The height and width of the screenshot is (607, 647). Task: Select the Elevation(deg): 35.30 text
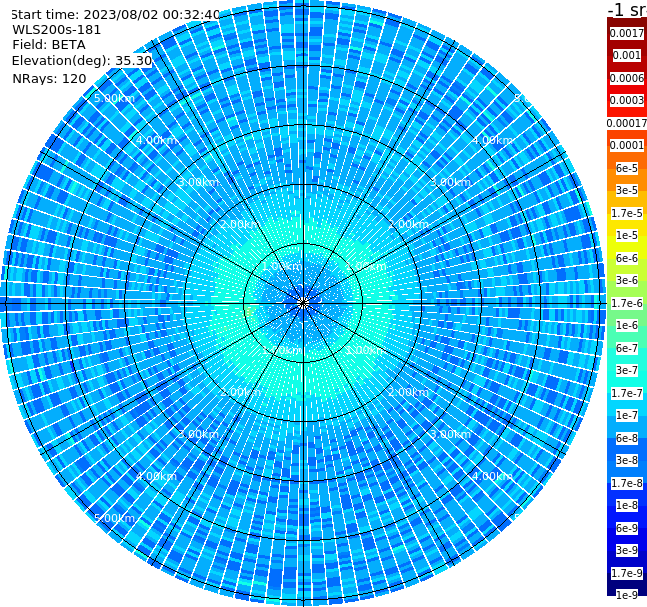pos(82,61)
